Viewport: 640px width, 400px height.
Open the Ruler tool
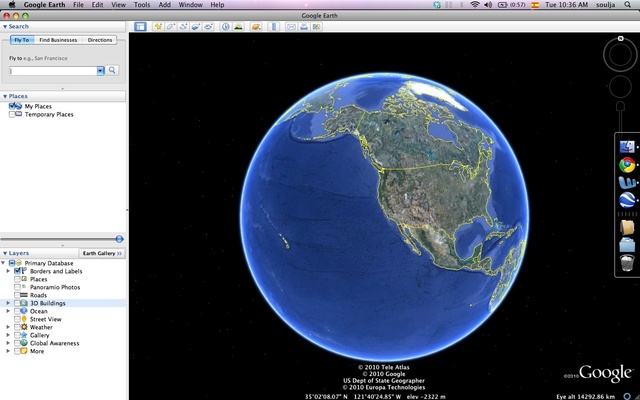(x=274, y=27)
